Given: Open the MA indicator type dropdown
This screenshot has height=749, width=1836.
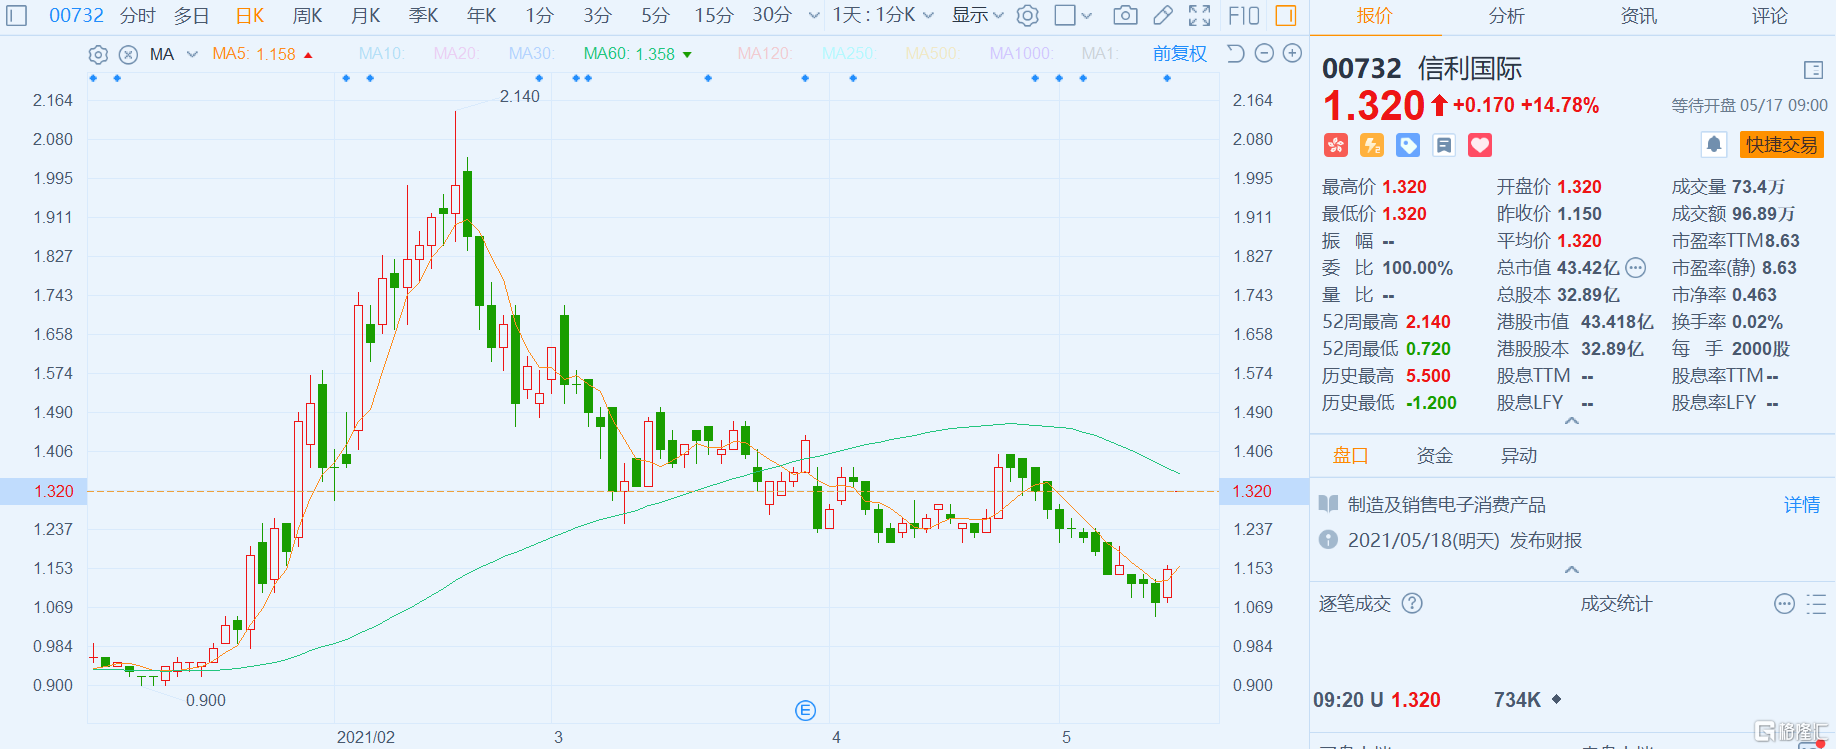Looking at the screenshot, I should [192, 54].
